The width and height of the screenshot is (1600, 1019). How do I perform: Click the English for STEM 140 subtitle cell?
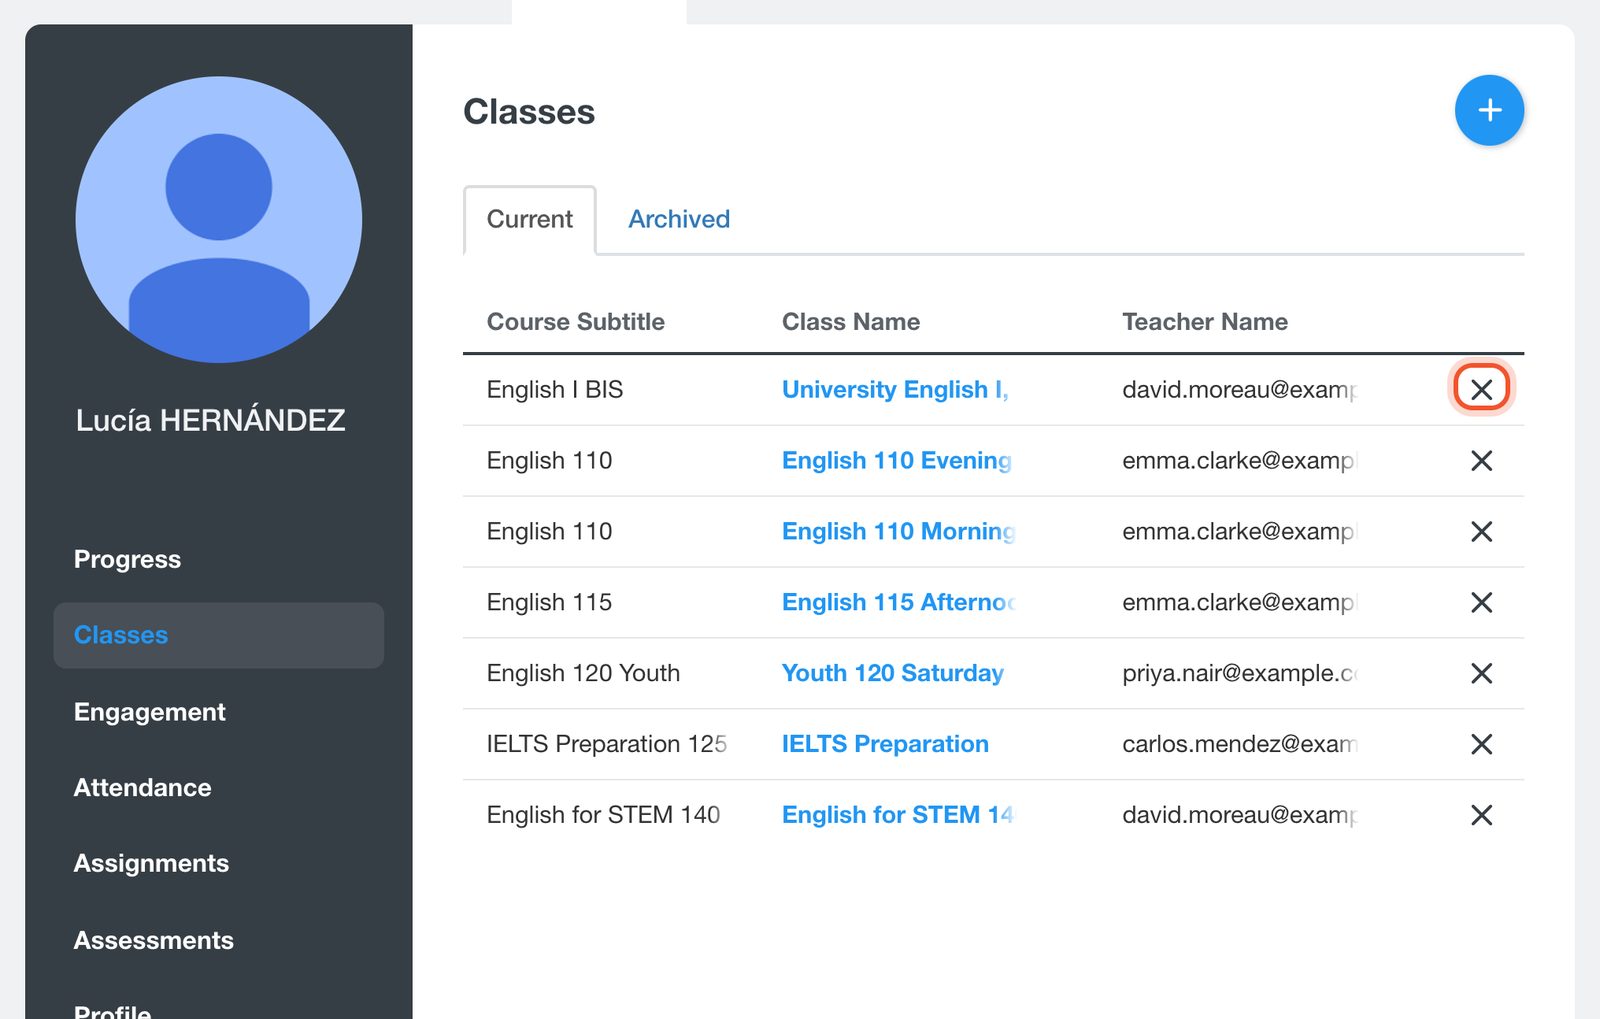(x=603, y=815)
